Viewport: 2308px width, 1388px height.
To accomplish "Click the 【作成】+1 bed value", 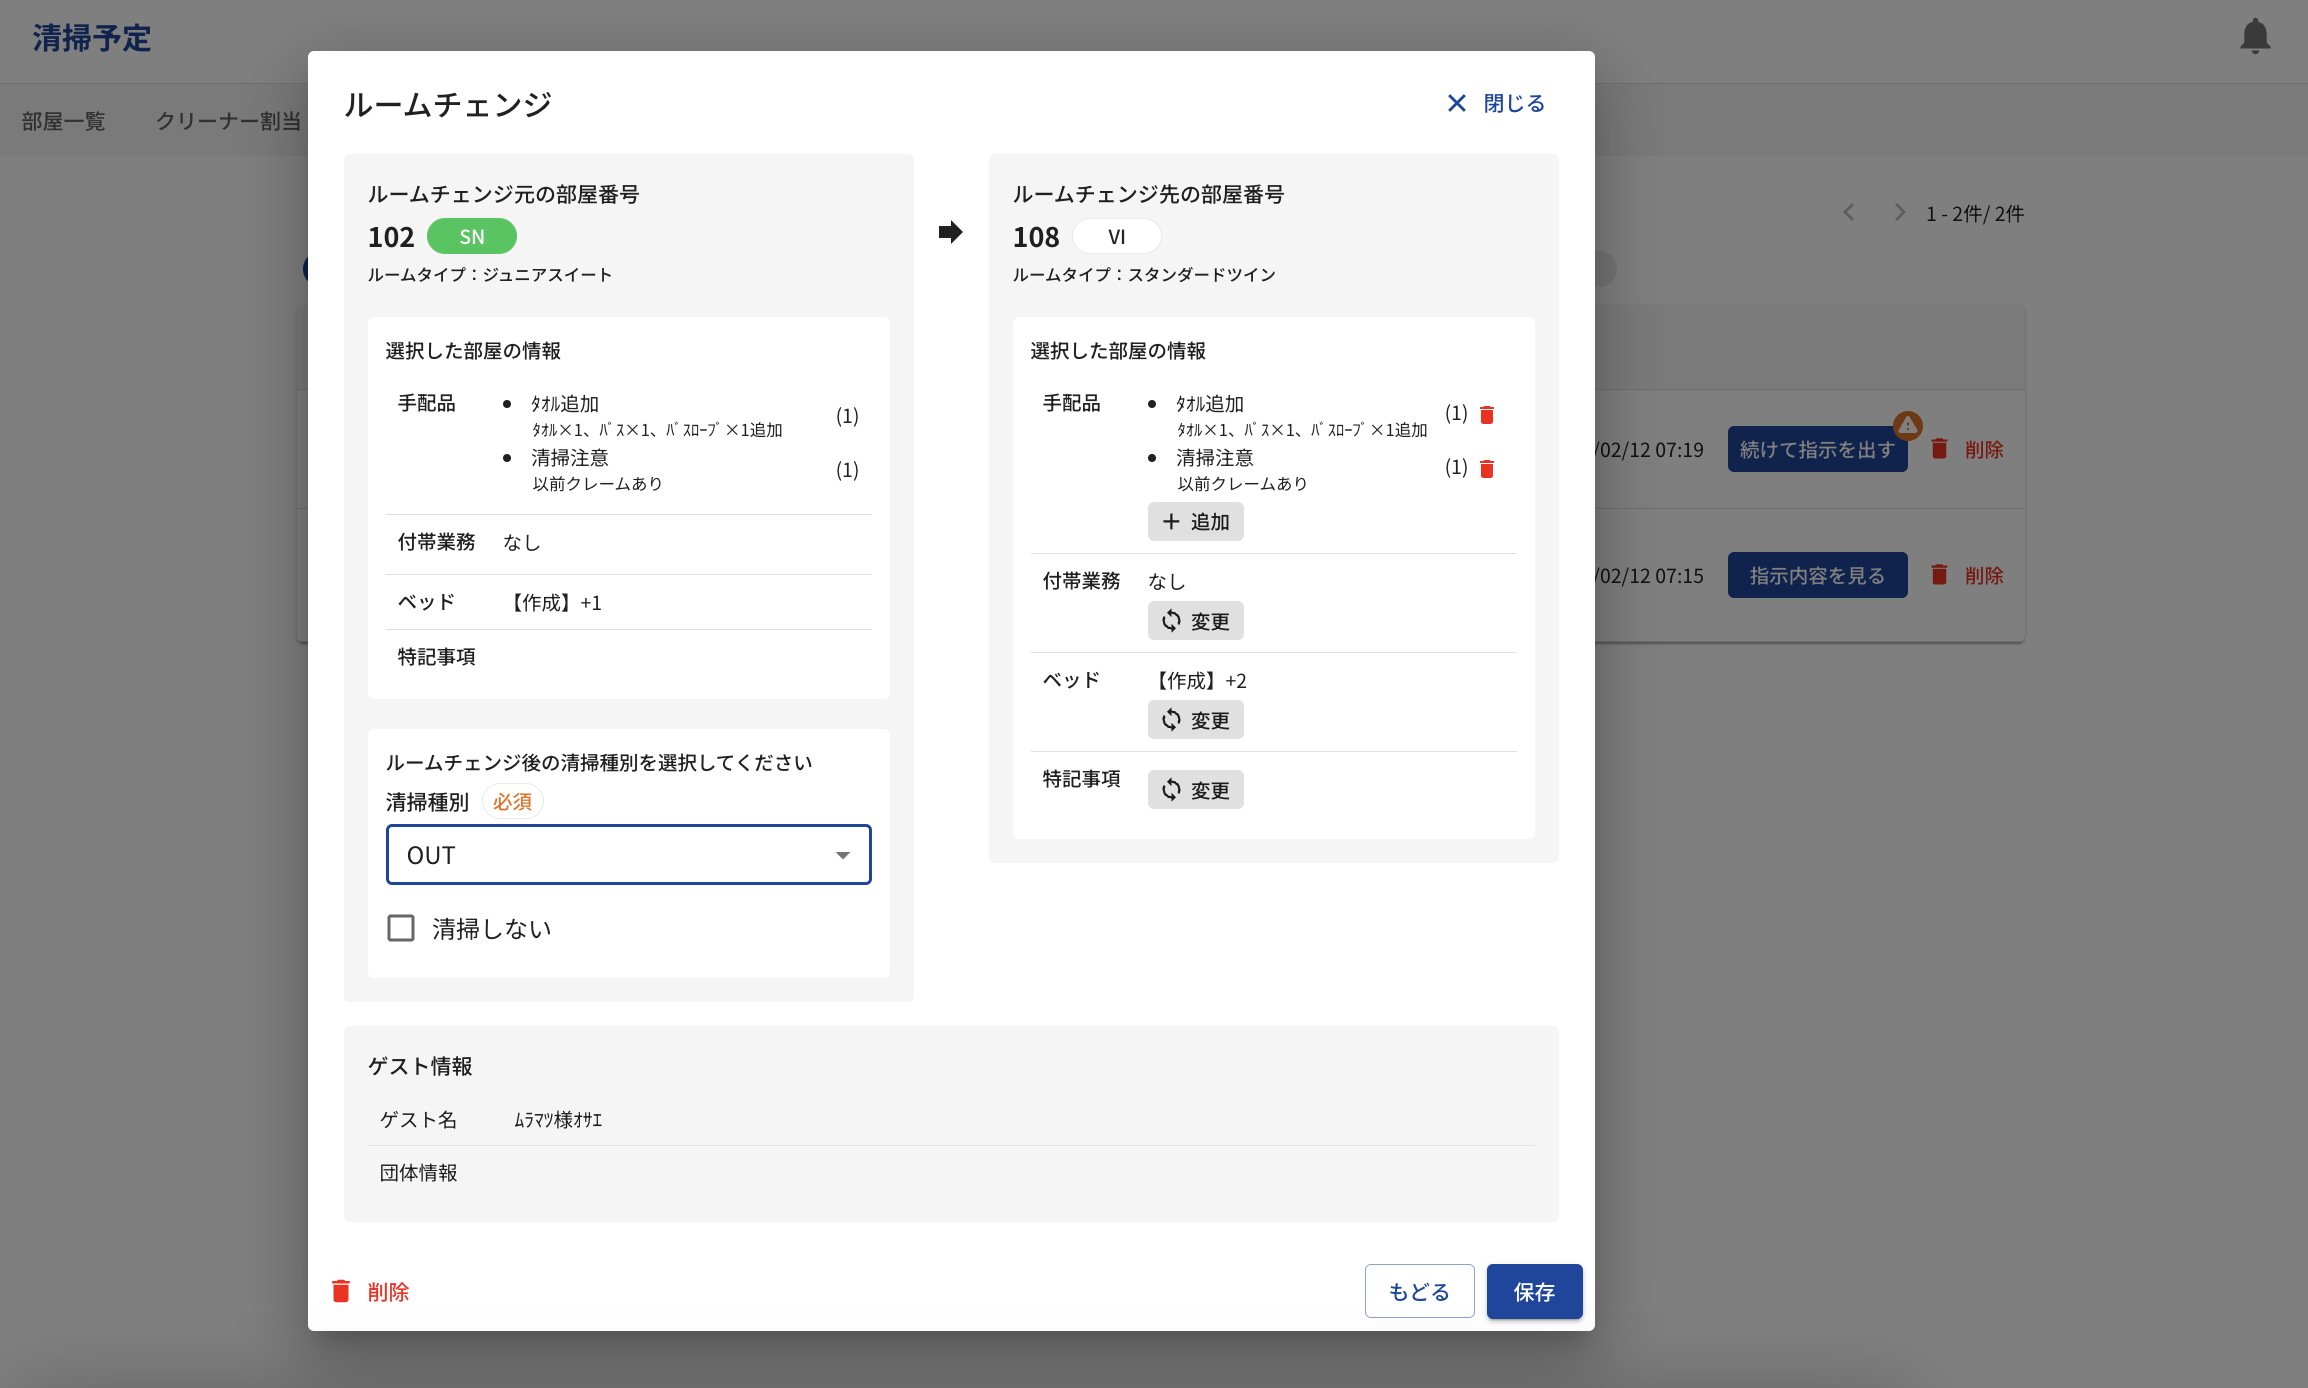I will pos(553,603).
